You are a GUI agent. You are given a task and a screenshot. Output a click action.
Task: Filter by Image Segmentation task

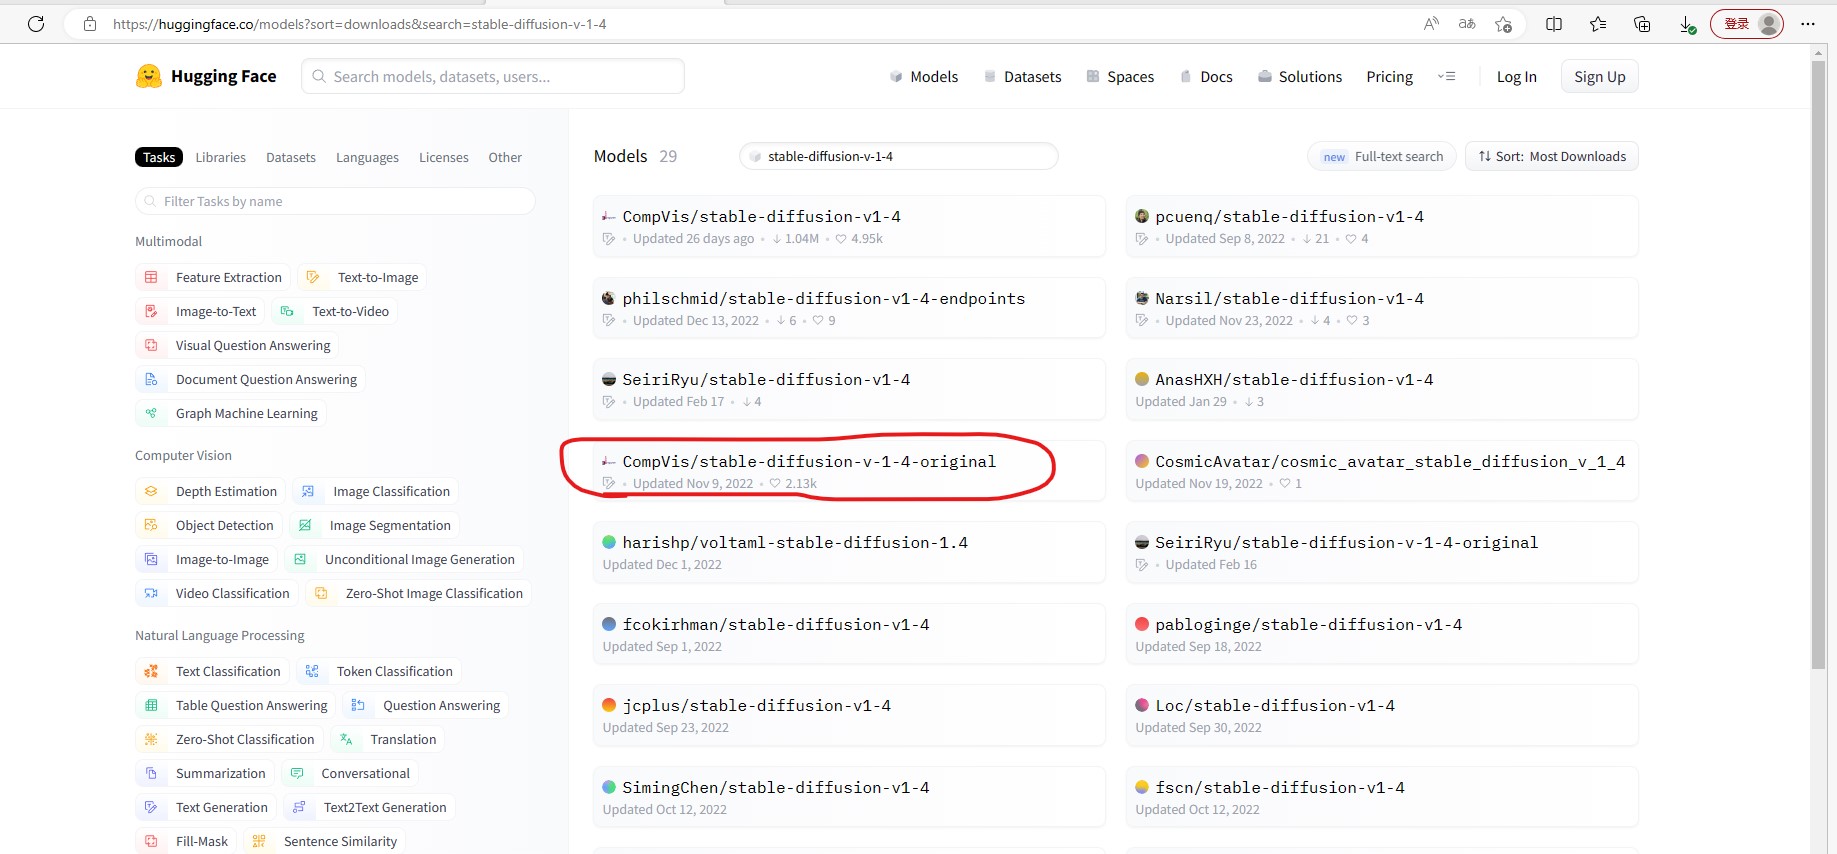coord(374,525)
